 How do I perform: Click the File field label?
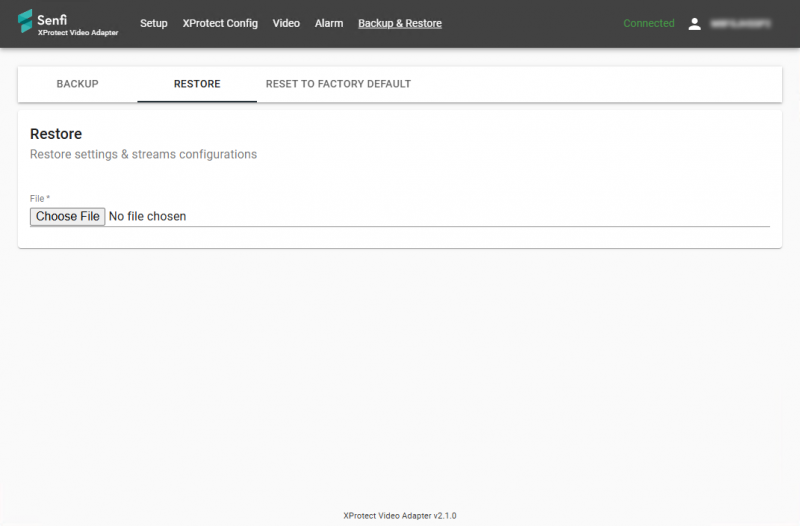[x=39, y=199]
